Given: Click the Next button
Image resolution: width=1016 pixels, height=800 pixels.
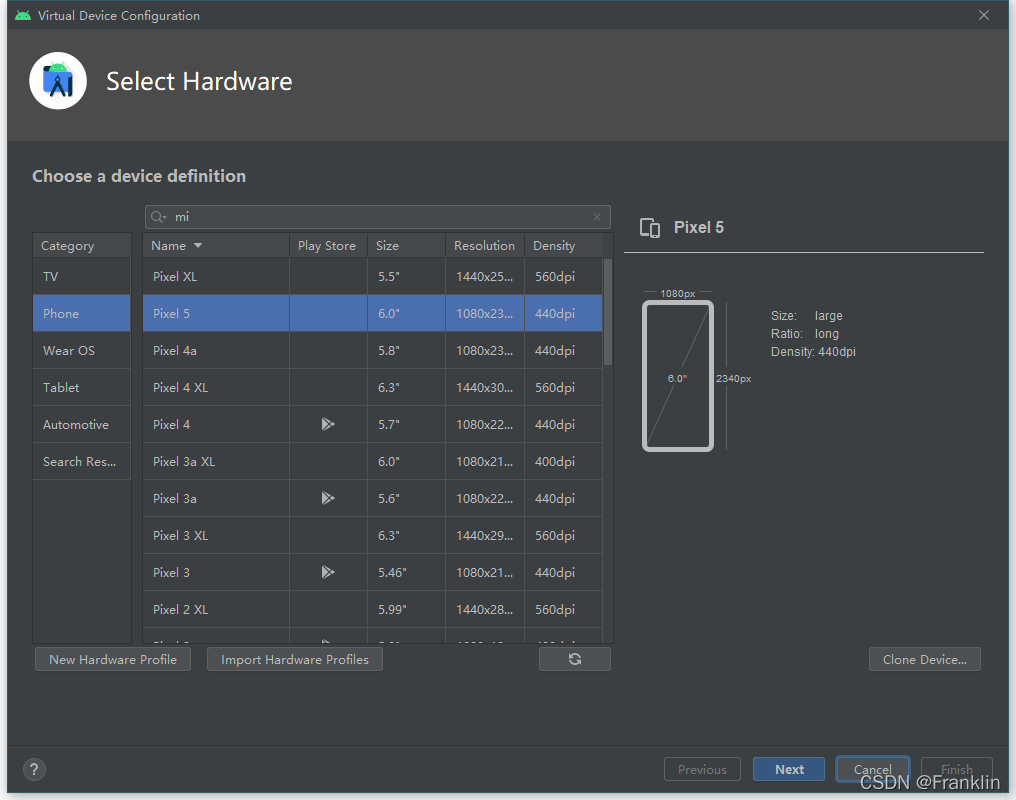Looking at the screenshot, I should [789, 770].
